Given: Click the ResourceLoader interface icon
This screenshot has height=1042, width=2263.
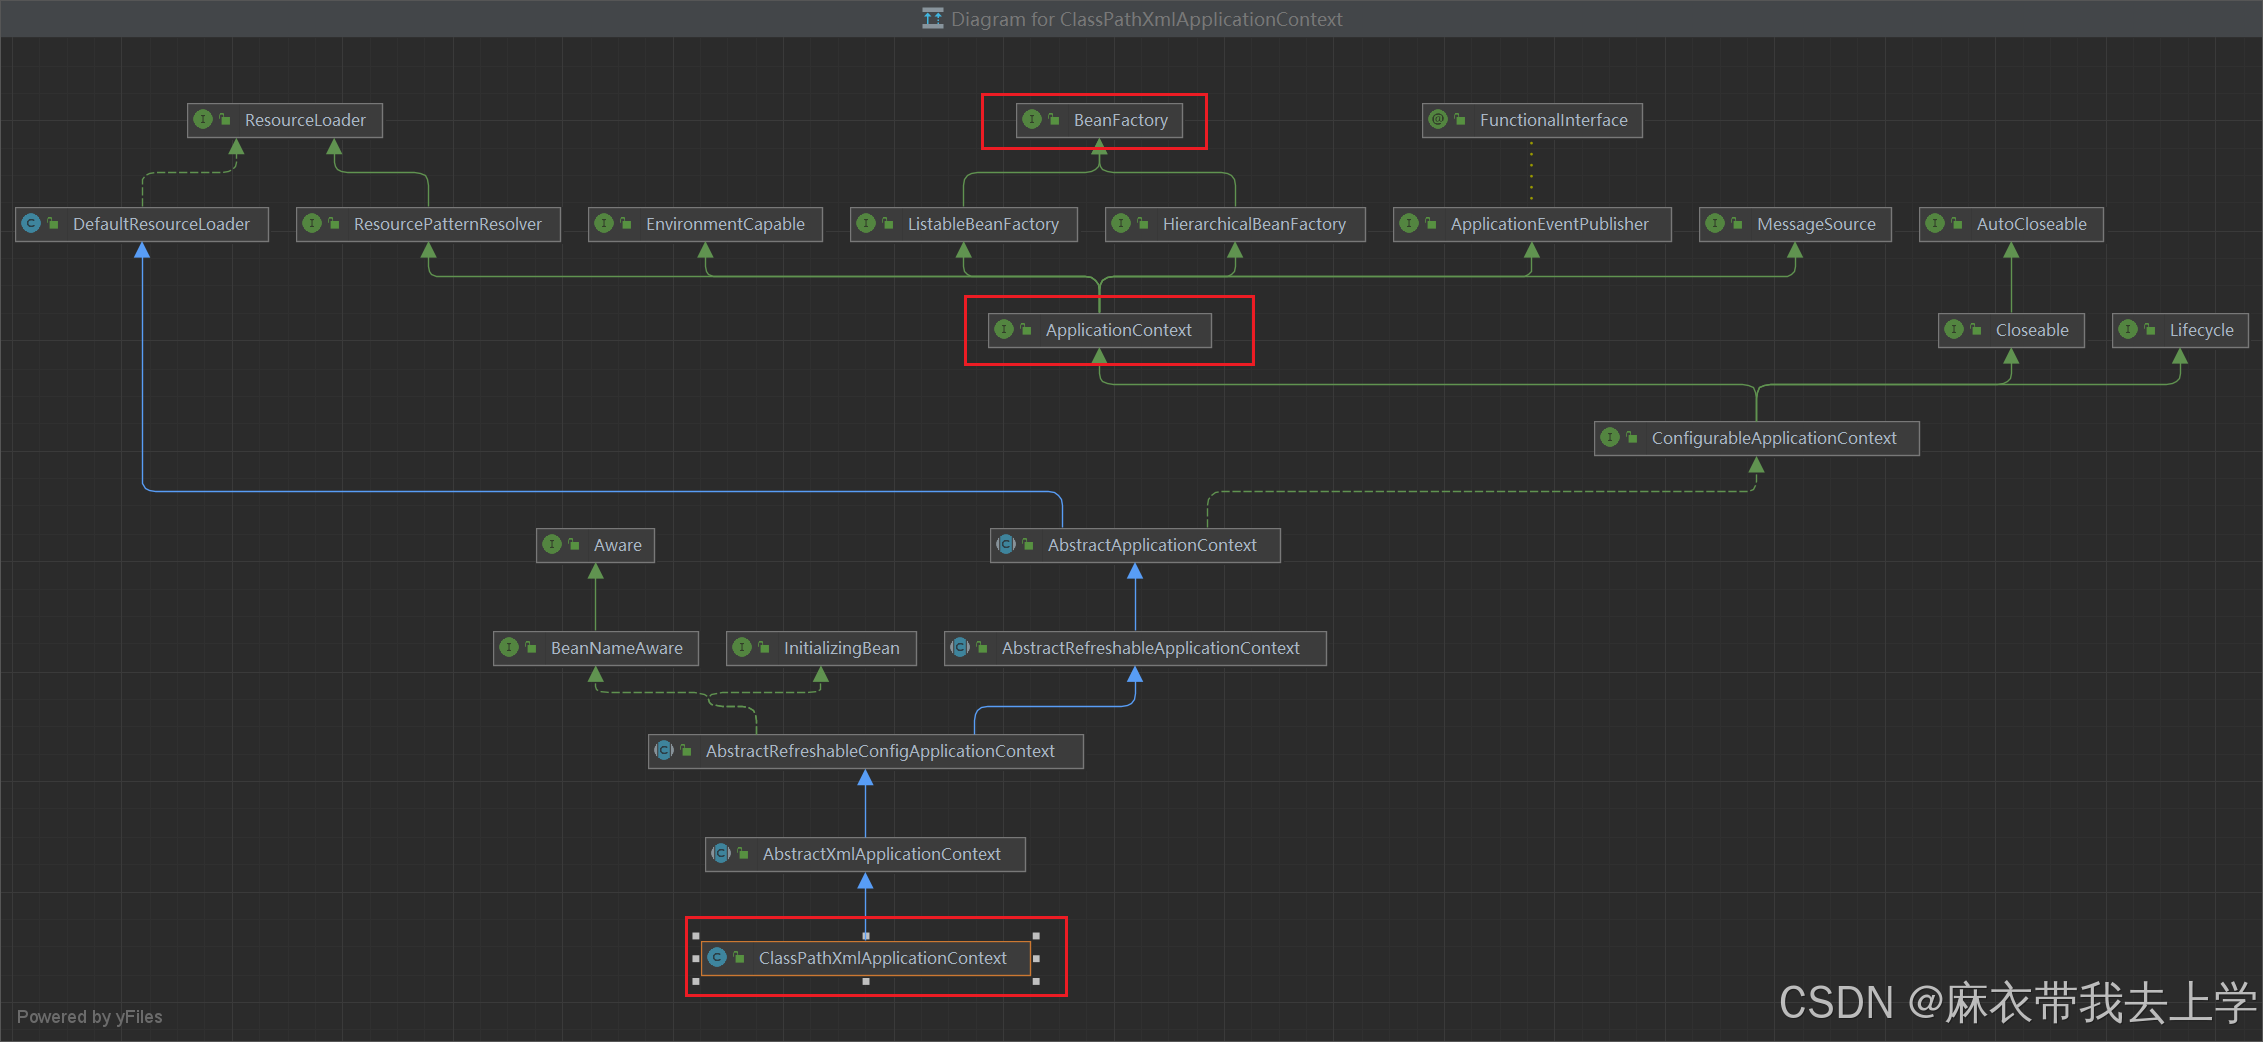Looking at the screenshot, I should coord(203,120).
